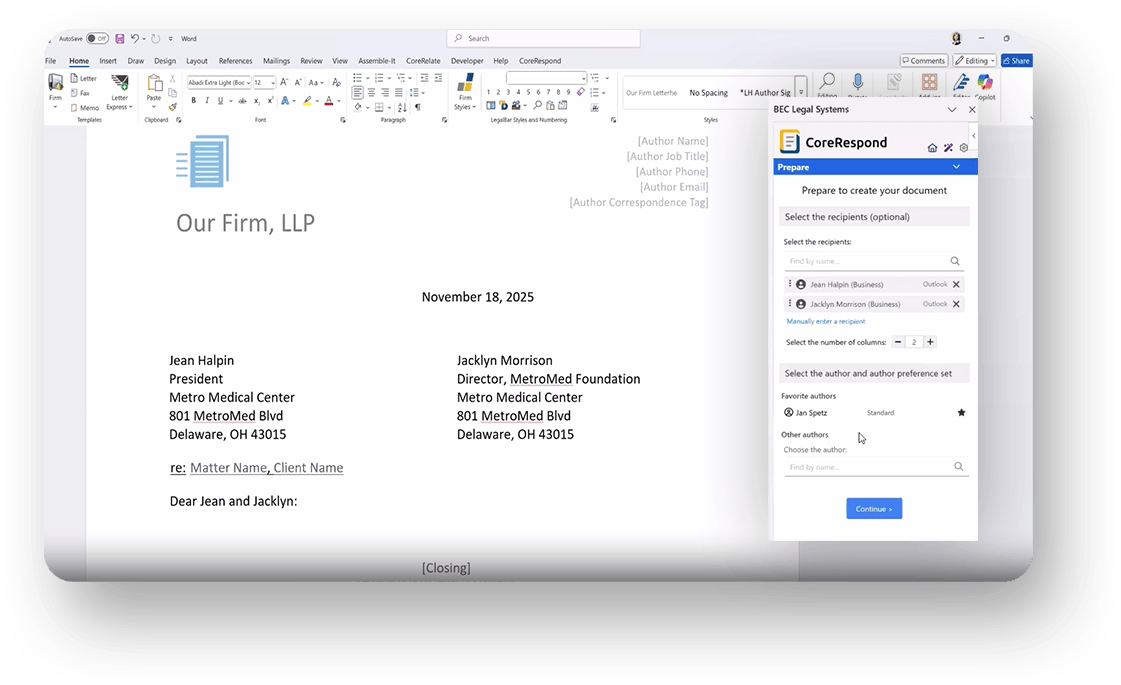Click the Save icon in title bar
Viewport: 1121px width, 685px height.
[119, 39]
